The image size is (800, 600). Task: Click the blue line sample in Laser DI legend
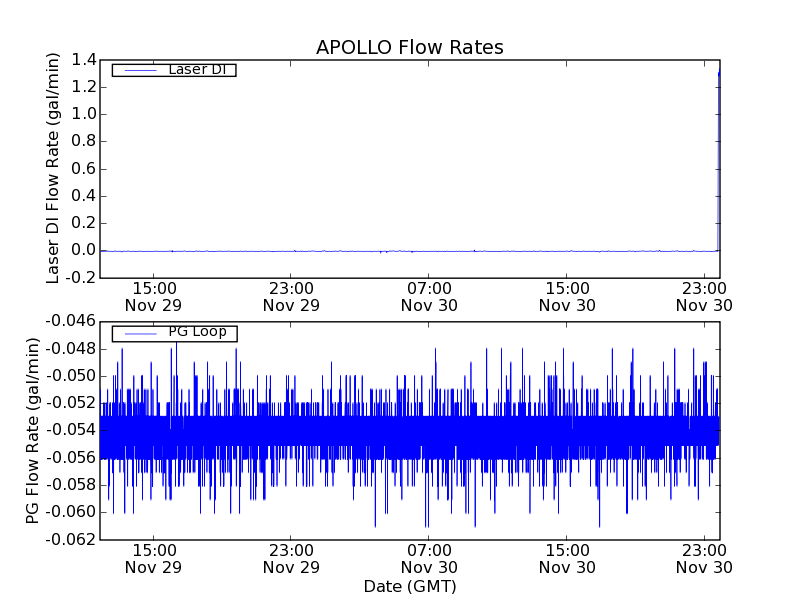[x=138, y=70]
